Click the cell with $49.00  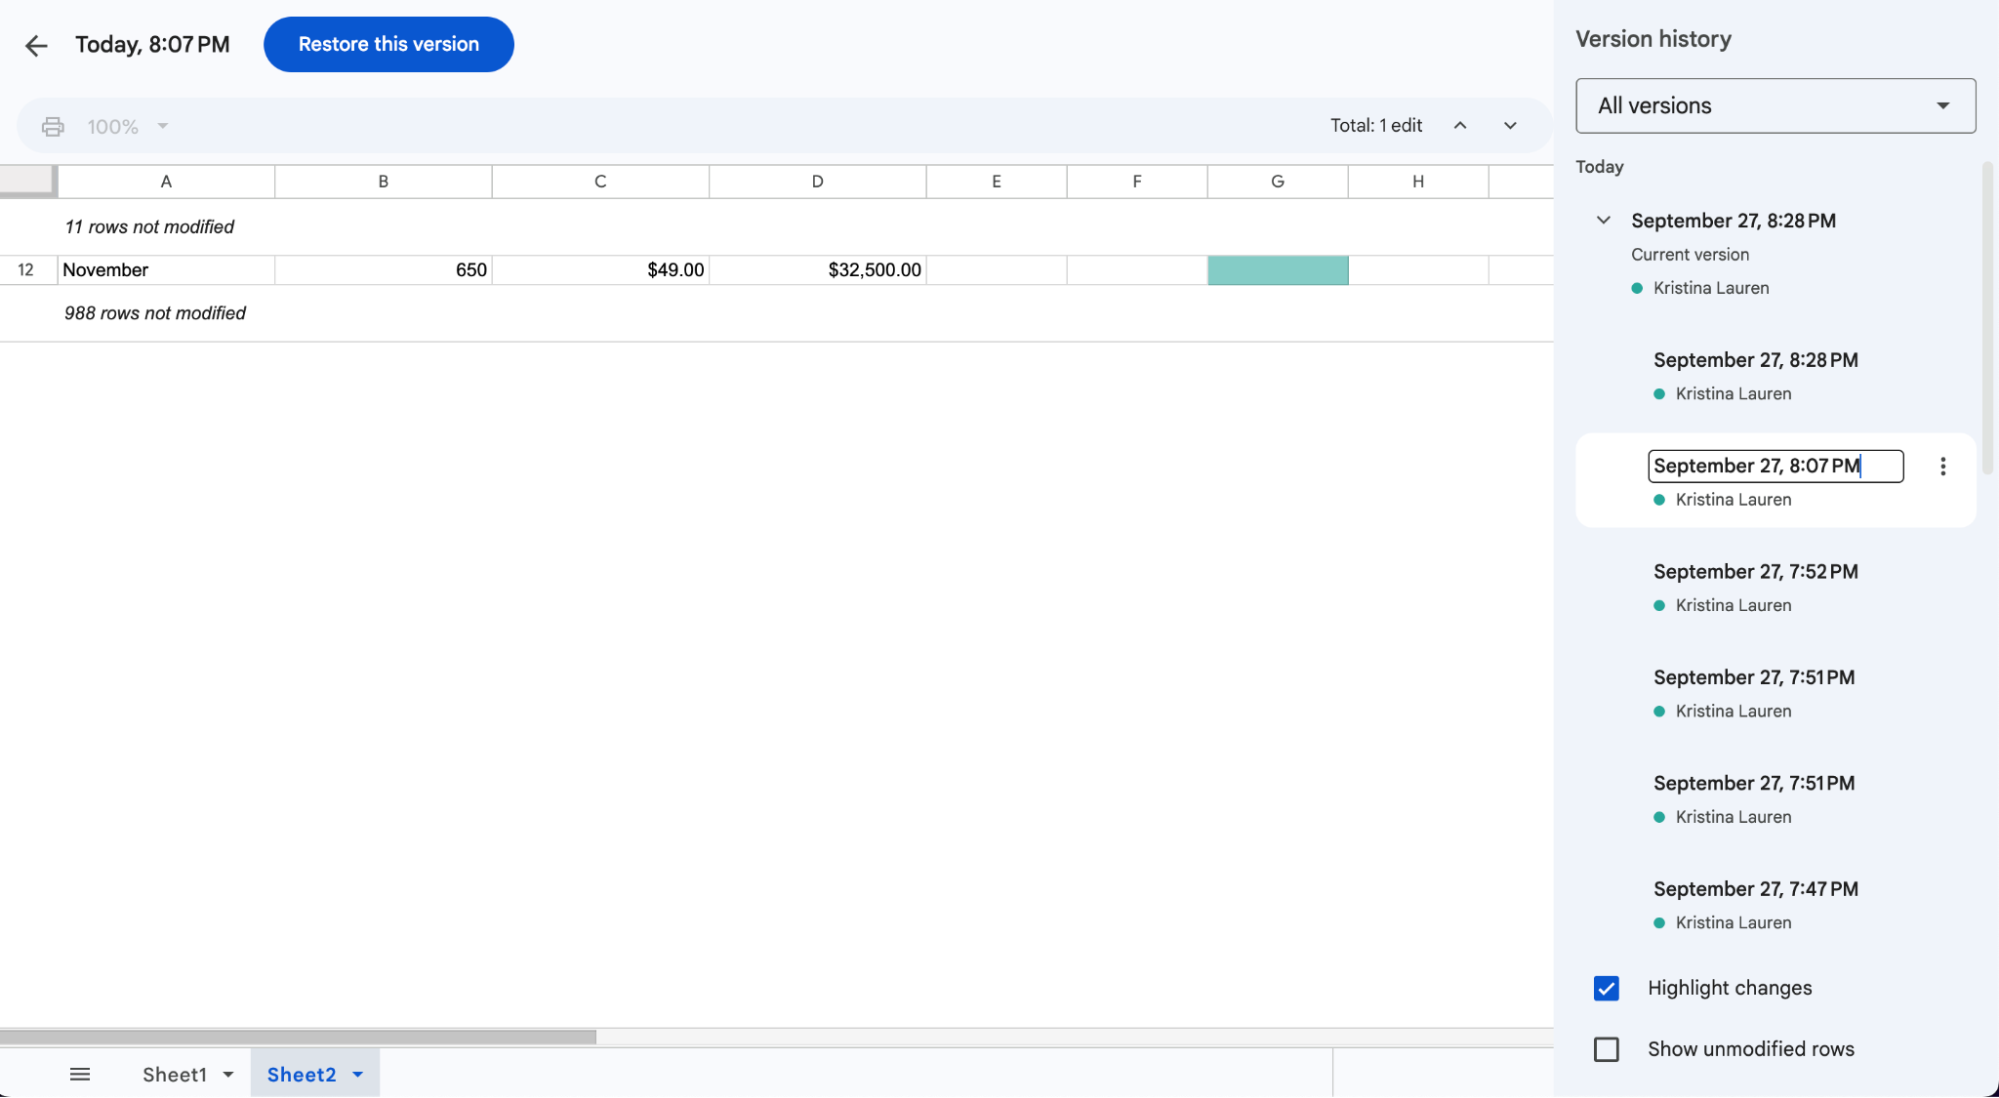click(600, 270)
